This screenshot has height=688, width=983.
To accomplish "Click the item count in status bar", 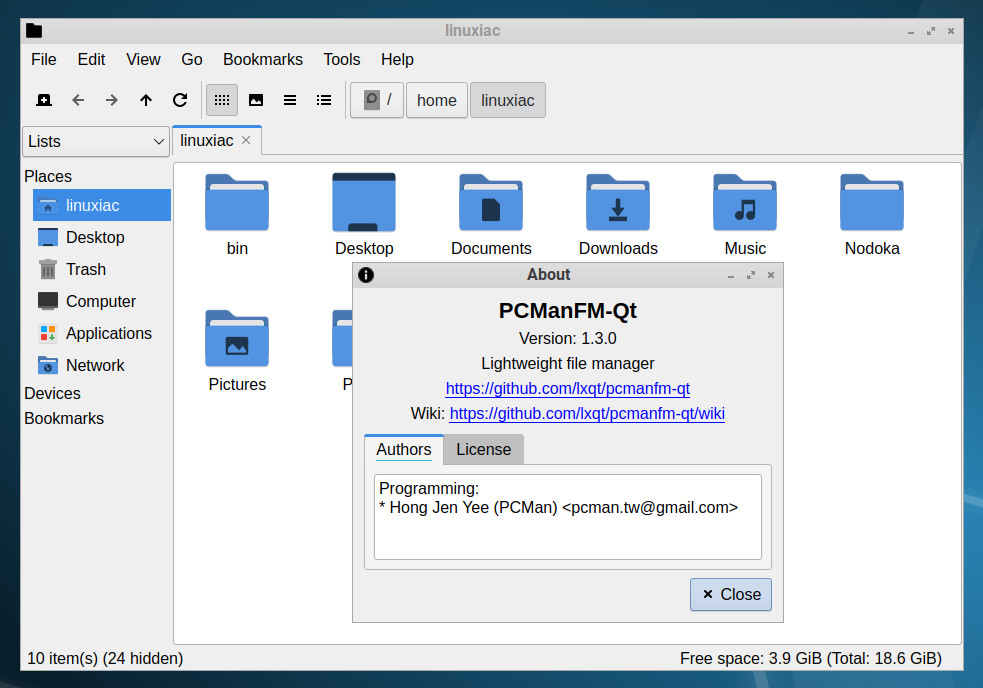I will 105,659.
